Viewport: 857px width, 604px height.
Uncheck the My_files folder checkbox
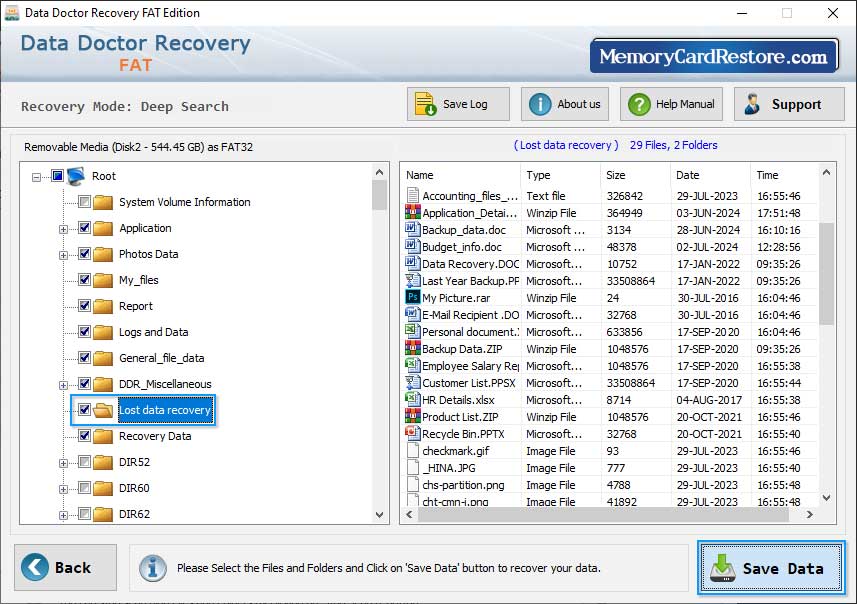tap(84, 279)
